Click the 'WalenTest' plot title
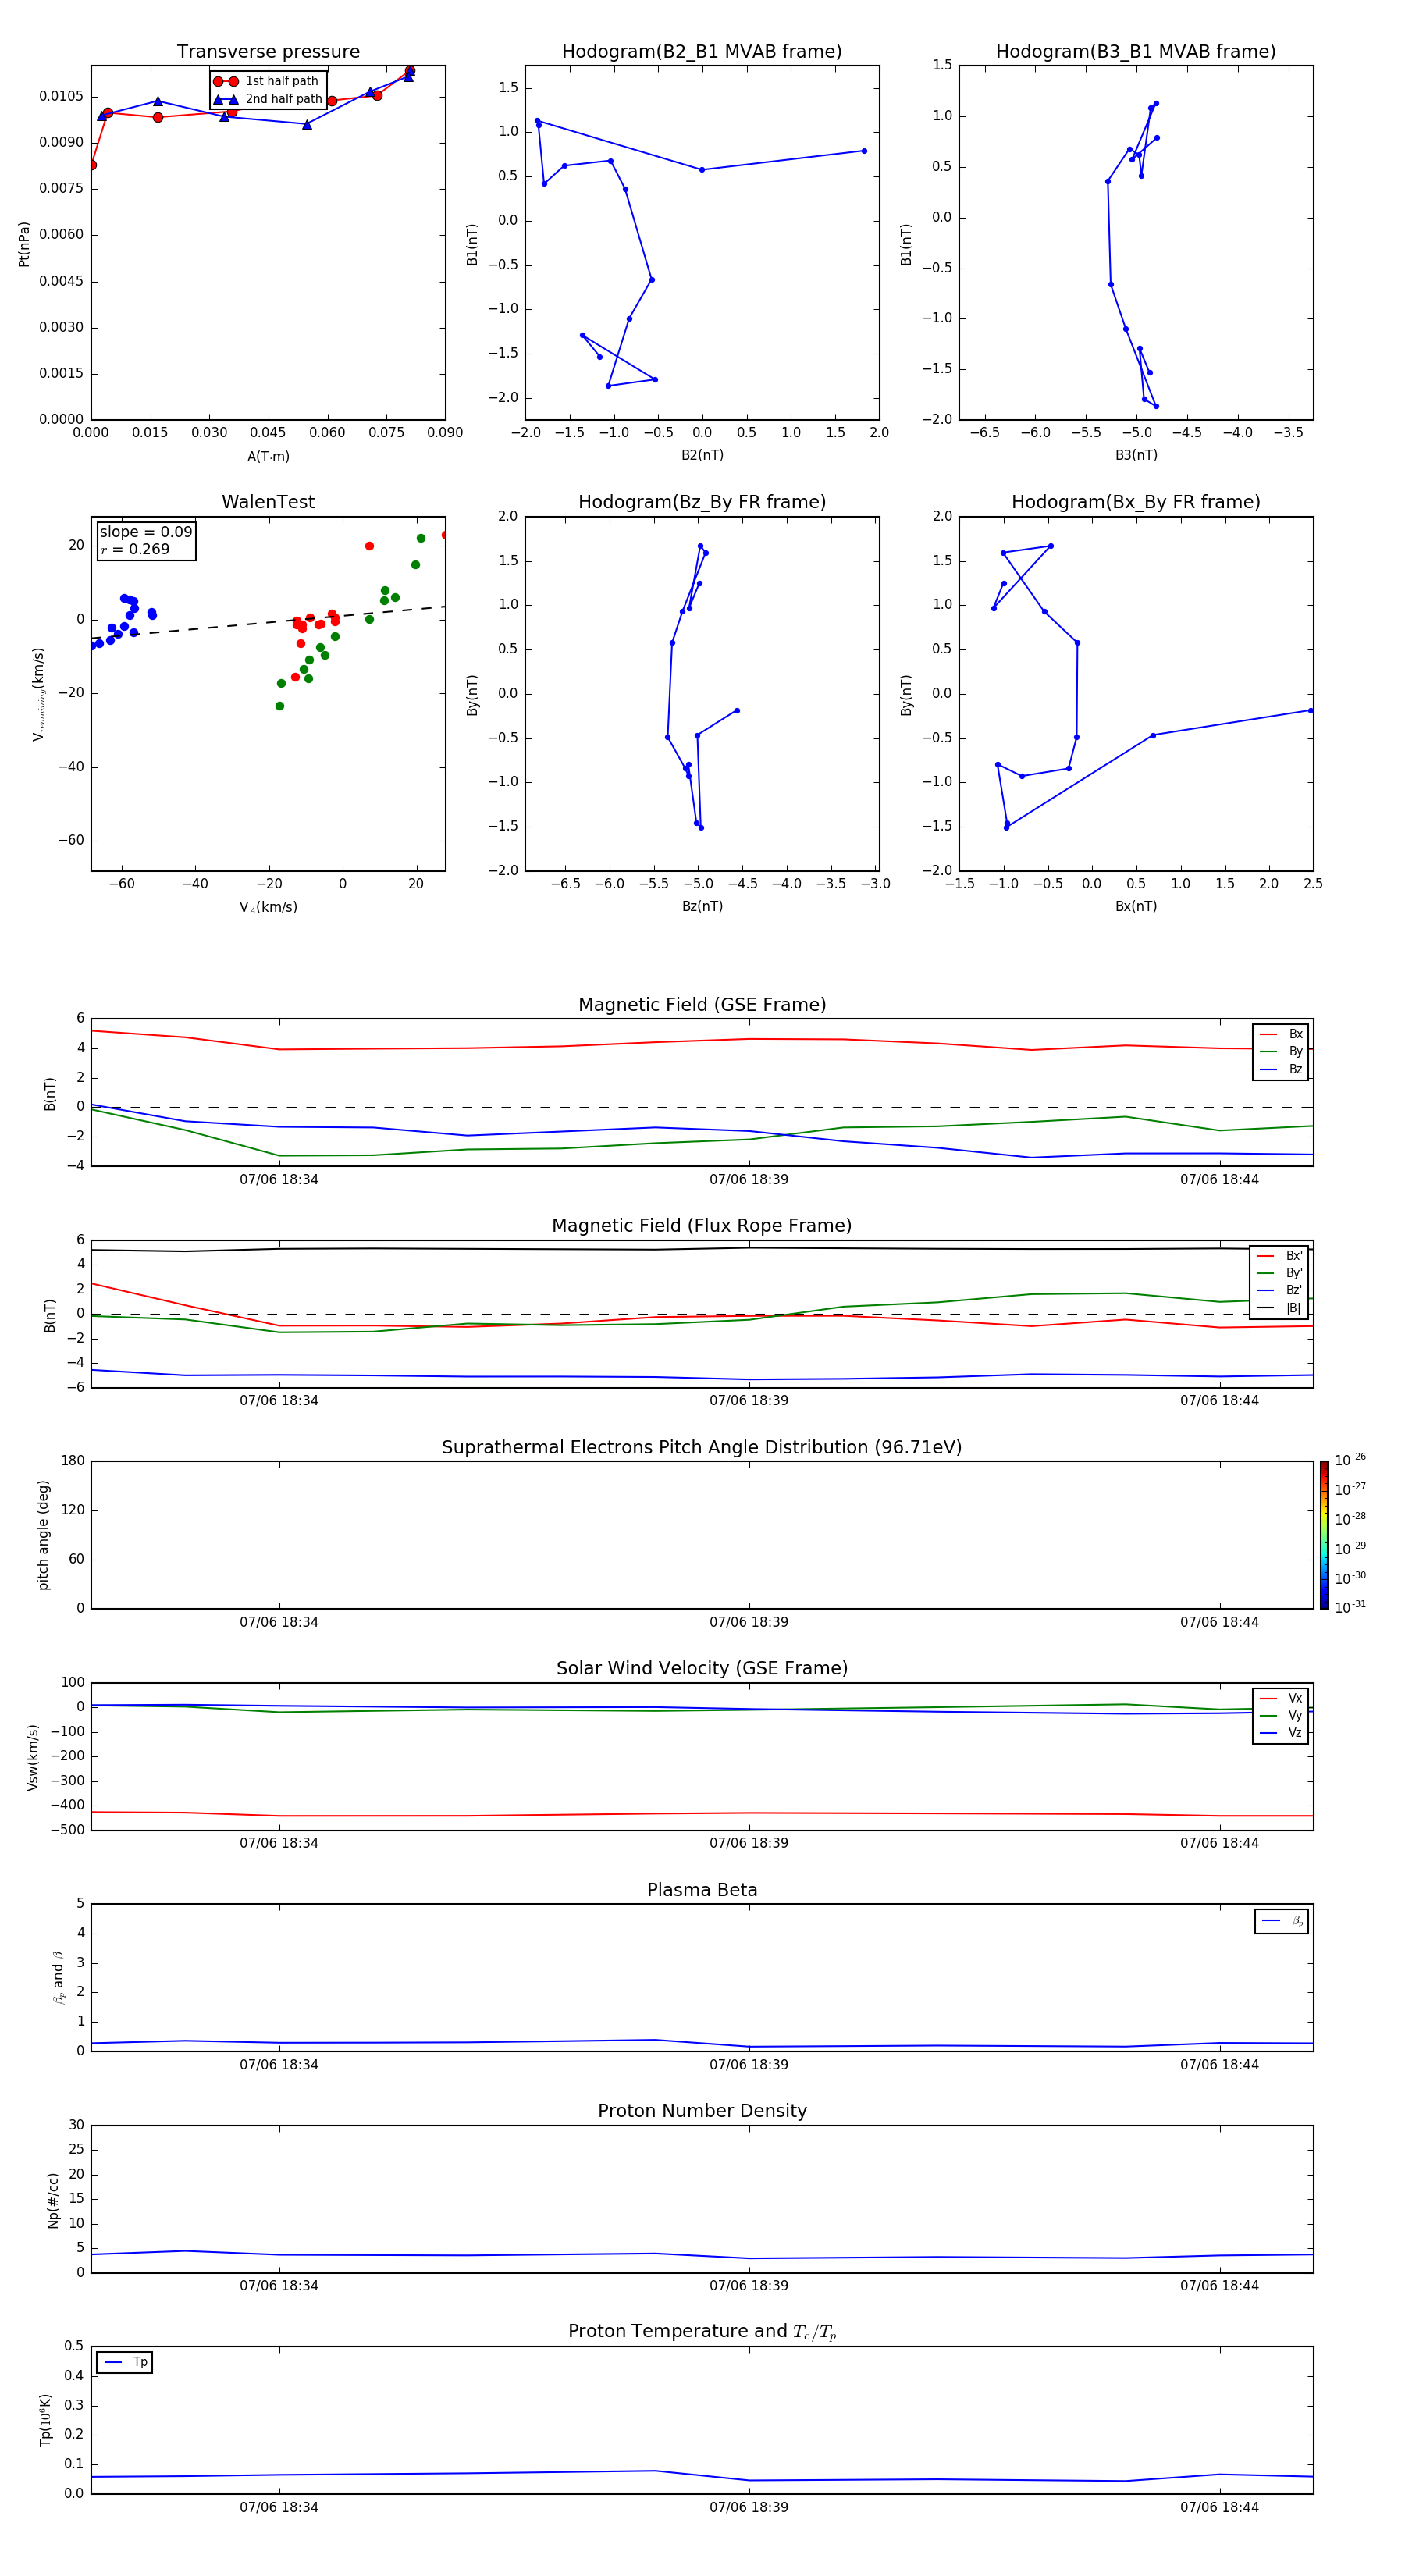Viewport: 1405px width, 2576px height. [268, 502]
